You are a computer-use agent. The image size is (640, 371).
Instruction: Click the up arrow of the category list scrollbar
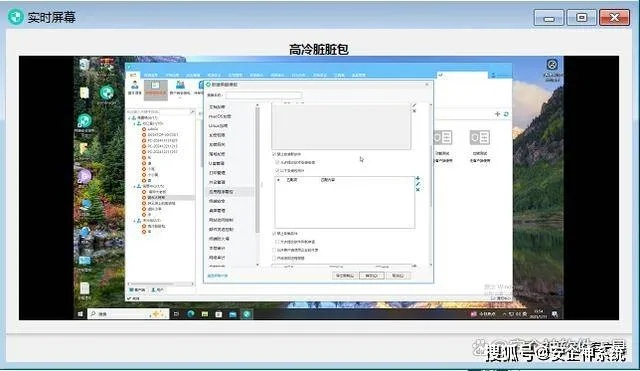pos(257,105)
